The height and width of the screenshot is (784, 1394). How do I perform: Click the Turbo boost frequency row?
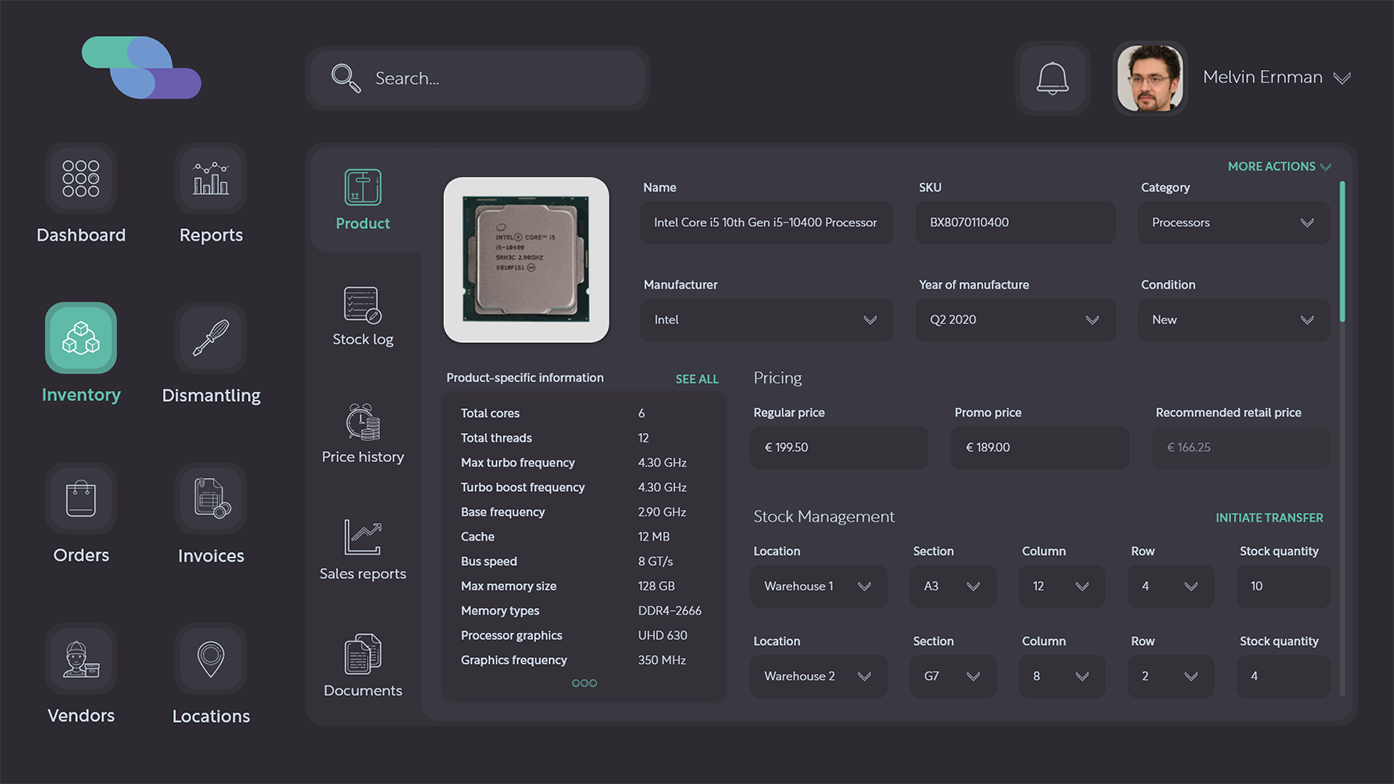[x=584, y=488]
